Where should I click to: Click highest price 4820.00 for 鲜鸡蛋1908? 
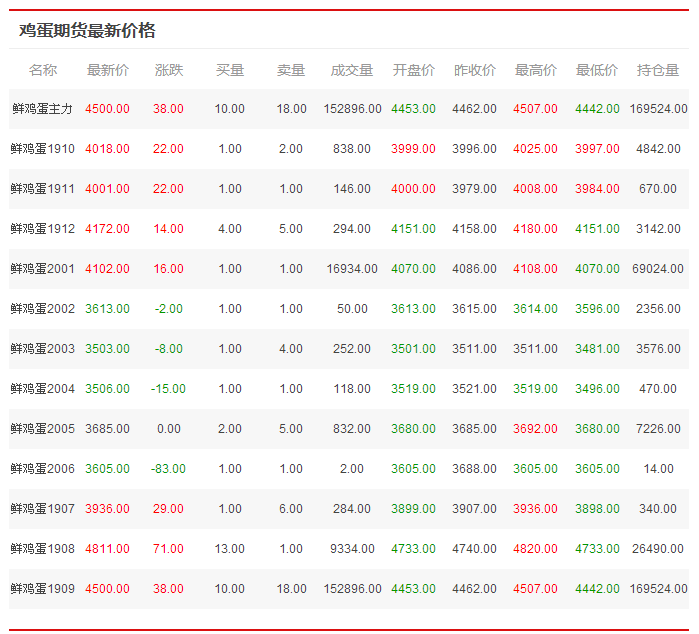[x=535, y=548]
